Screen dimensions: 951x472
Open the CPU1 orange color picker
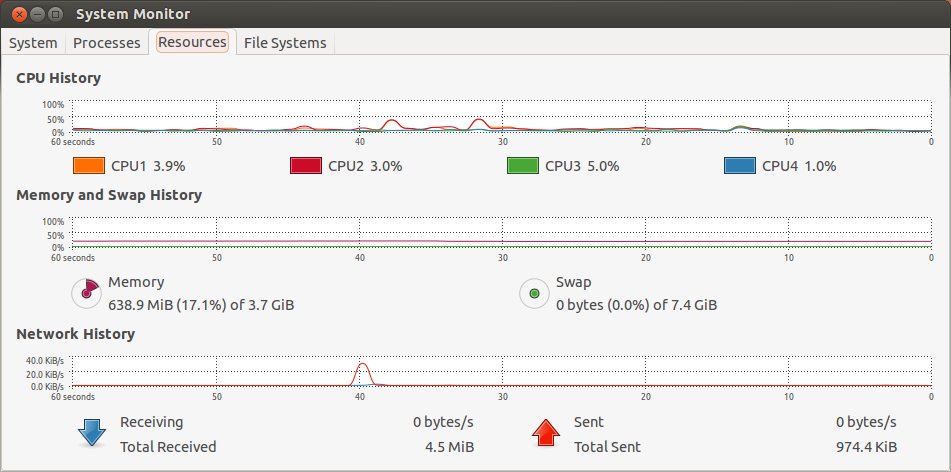(89, 166)
